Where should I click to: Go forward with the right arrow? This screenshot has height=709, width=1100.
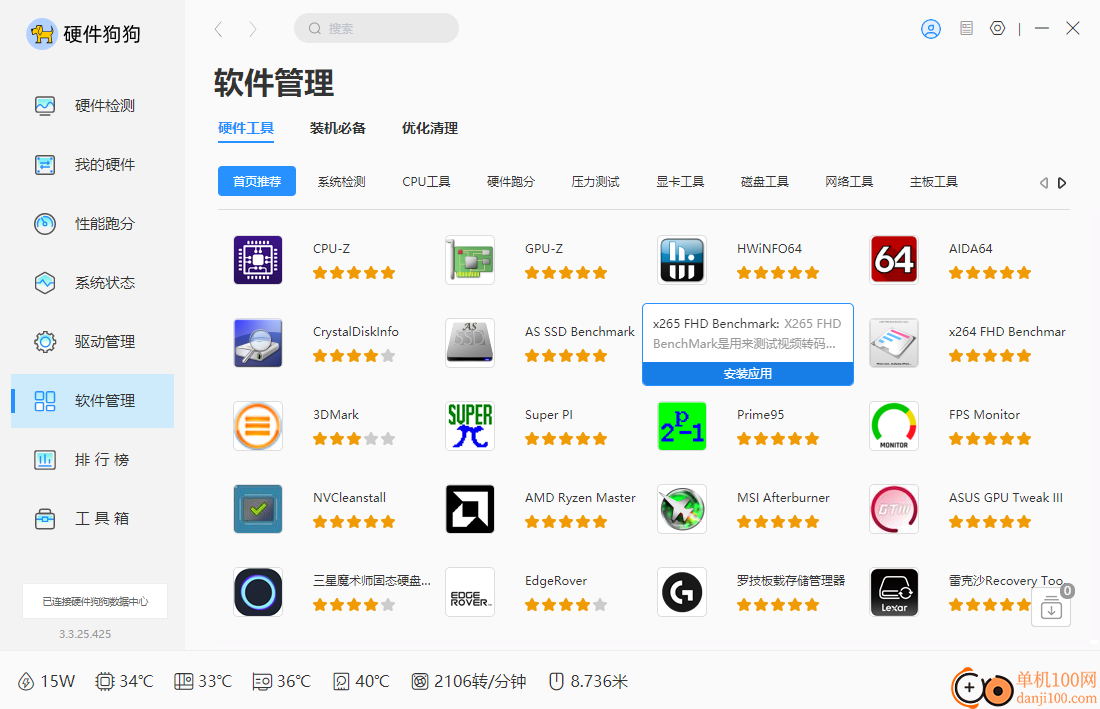[253, 29]
